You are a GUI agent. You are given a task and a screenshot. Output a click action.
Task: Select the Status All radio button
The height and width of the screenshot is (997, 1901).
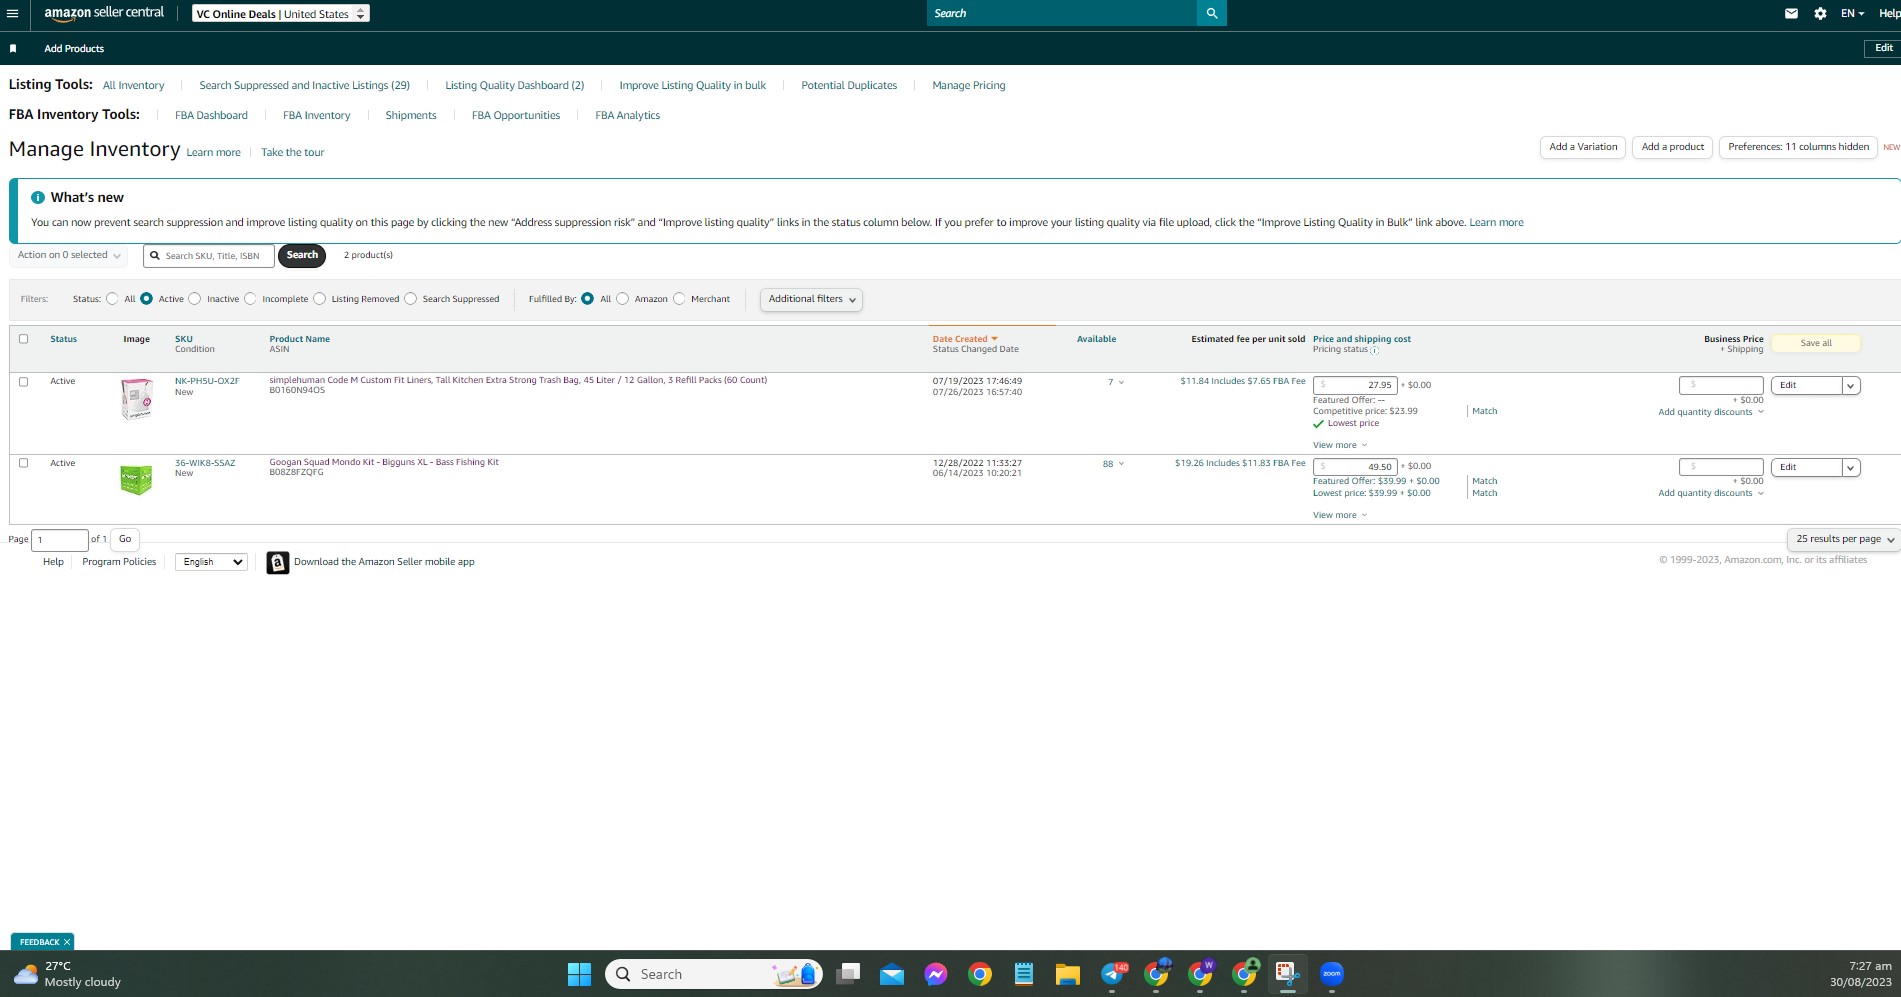tap(112, 299)
